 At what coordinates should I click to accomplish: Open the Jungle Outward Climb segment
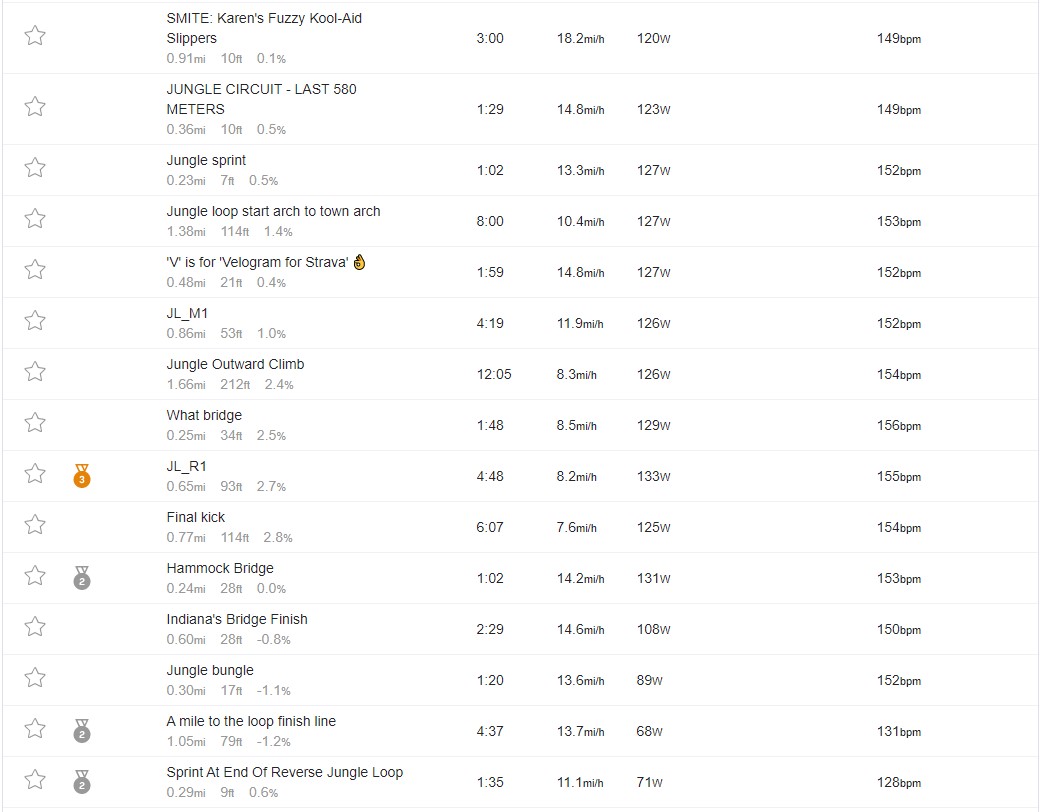tap(235, 364)
